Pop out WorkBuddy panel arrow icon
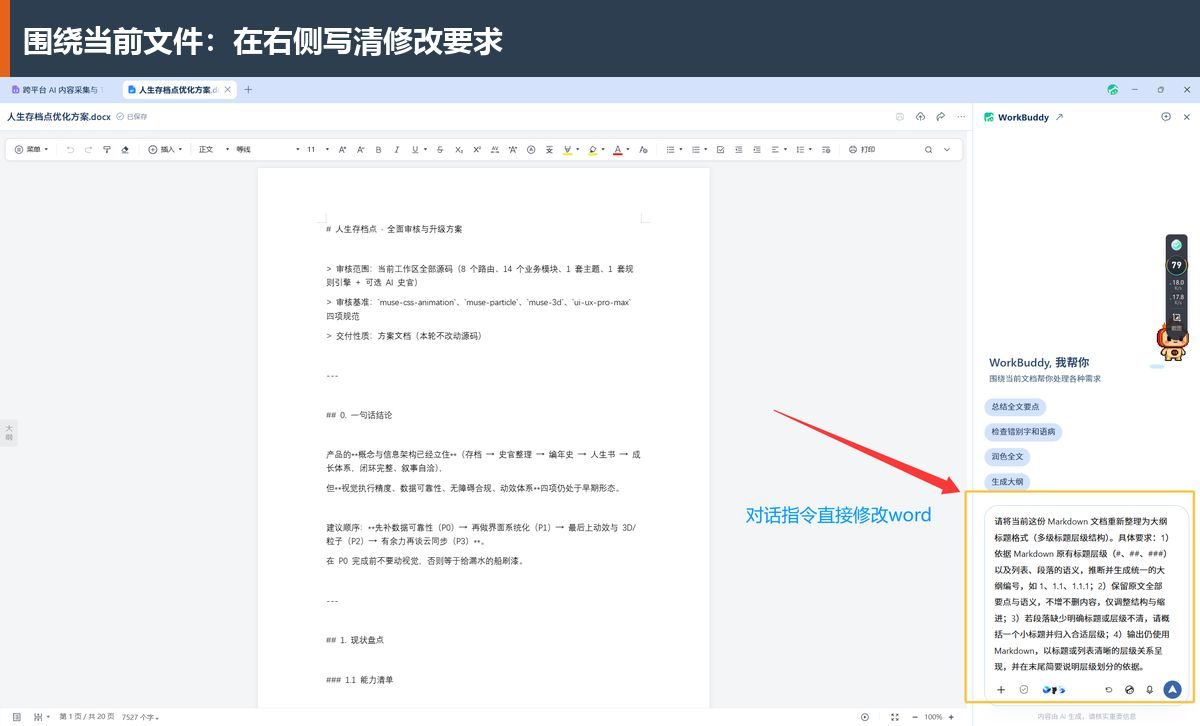 1060,117
